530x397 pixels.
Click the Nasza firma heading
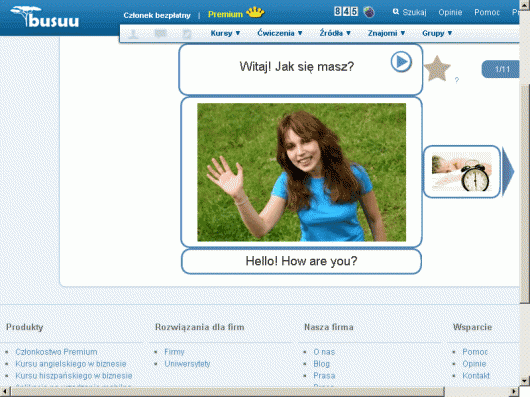(329, 327)
